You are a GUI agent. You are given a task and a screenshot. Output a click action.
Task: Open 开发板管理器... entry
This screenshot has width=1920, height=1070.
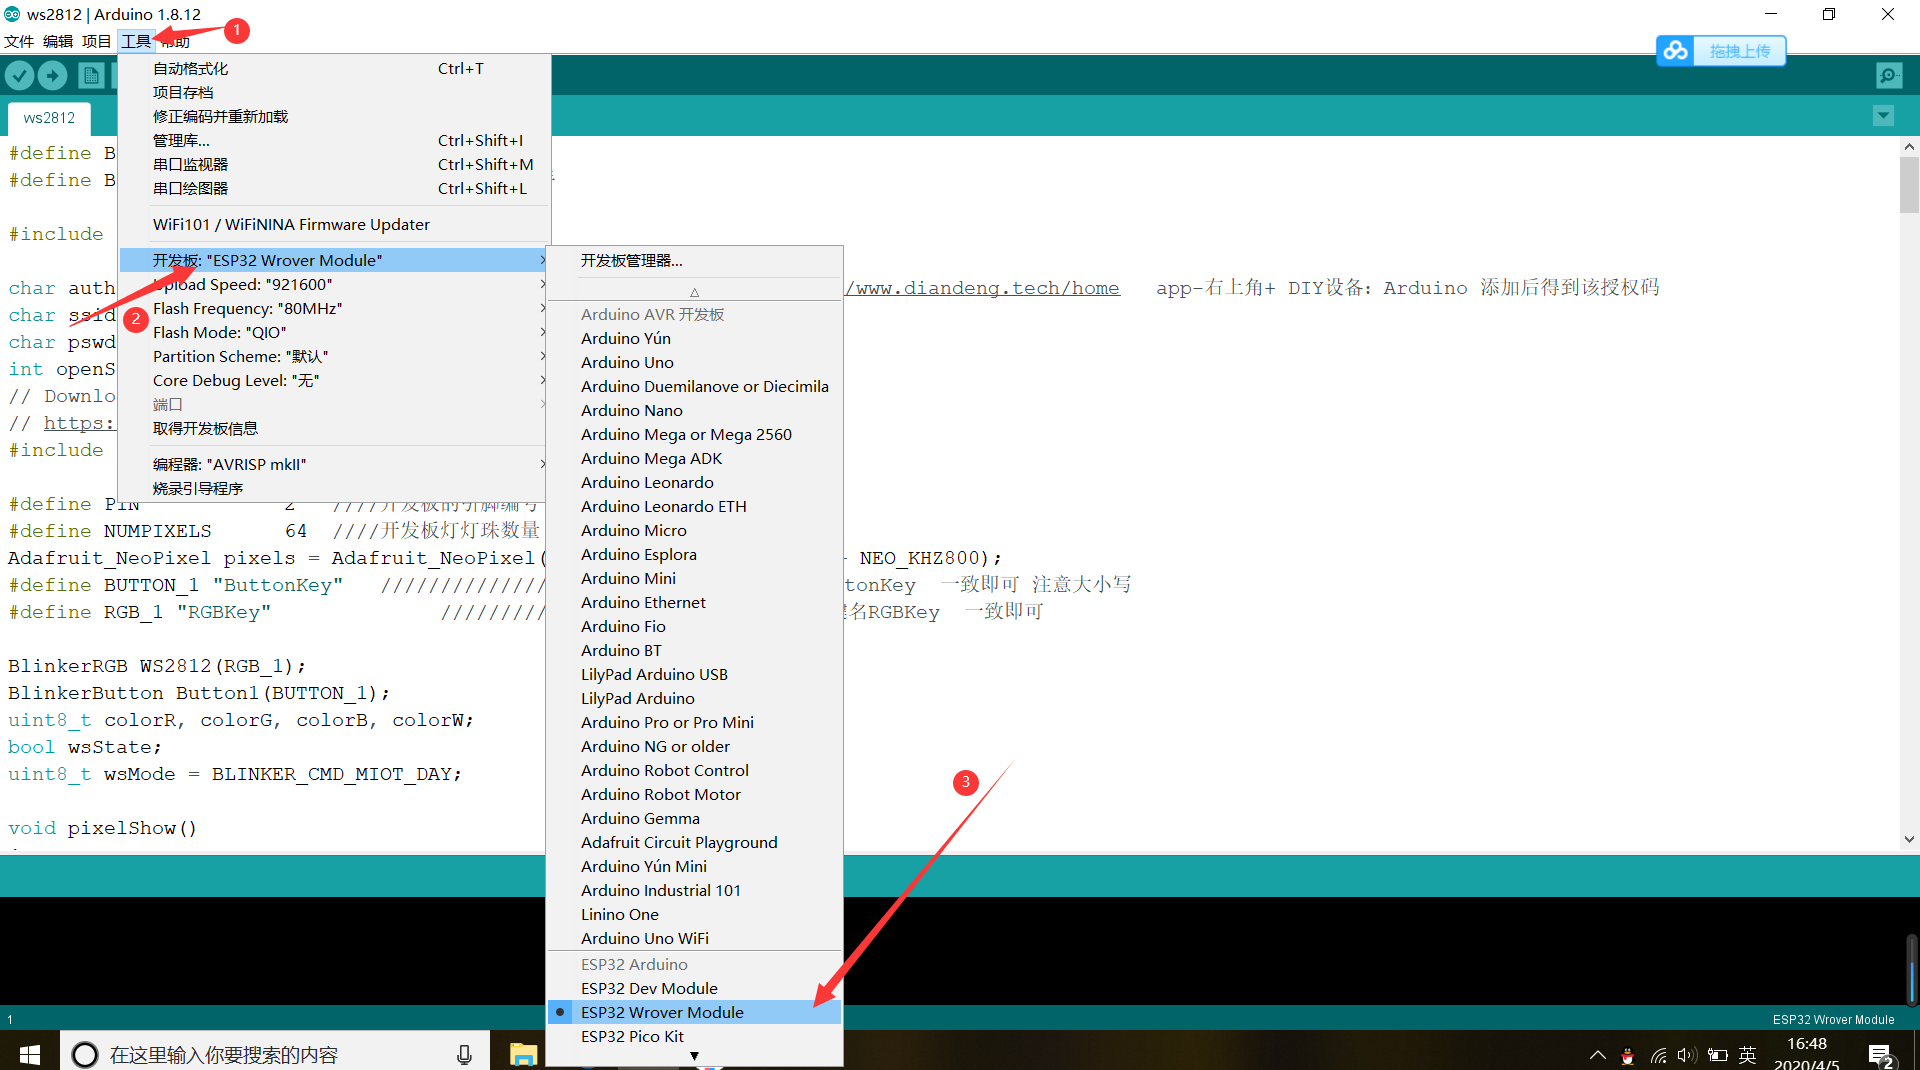(695, 260)
